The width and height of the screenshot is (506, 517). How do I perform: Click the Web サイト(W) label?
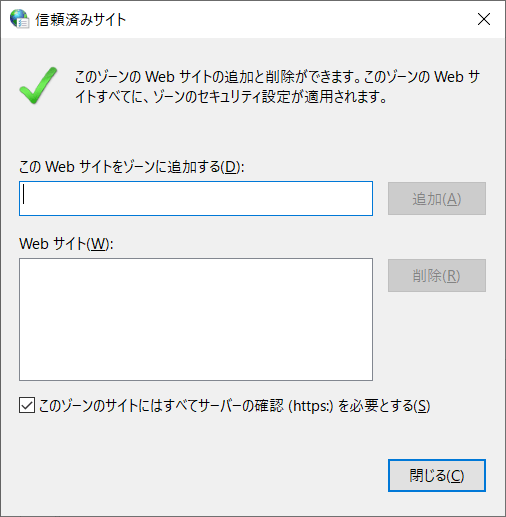click(x=66, y=244)
